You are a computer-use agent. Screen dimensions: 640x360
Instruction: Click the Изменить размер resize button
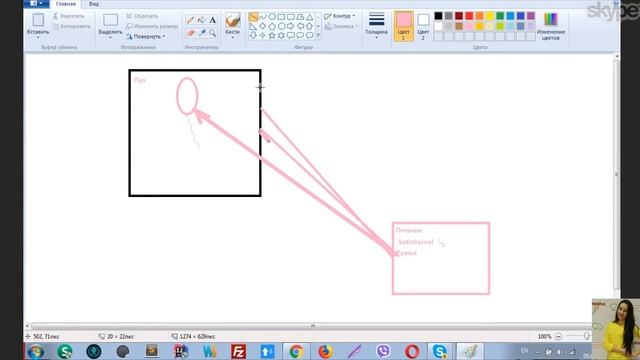coord(151,26)
